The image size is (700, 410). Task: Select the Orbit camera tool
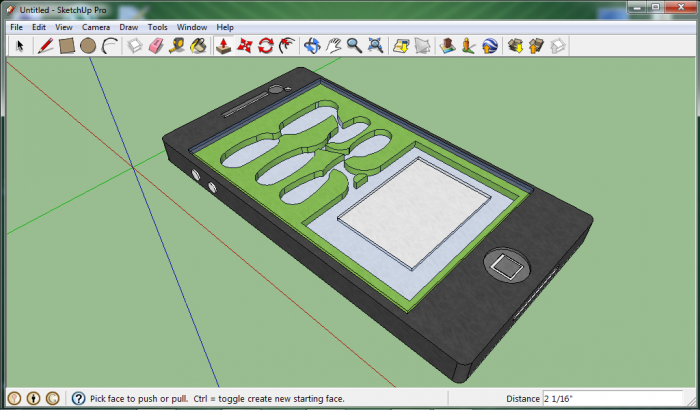[312, 46]
